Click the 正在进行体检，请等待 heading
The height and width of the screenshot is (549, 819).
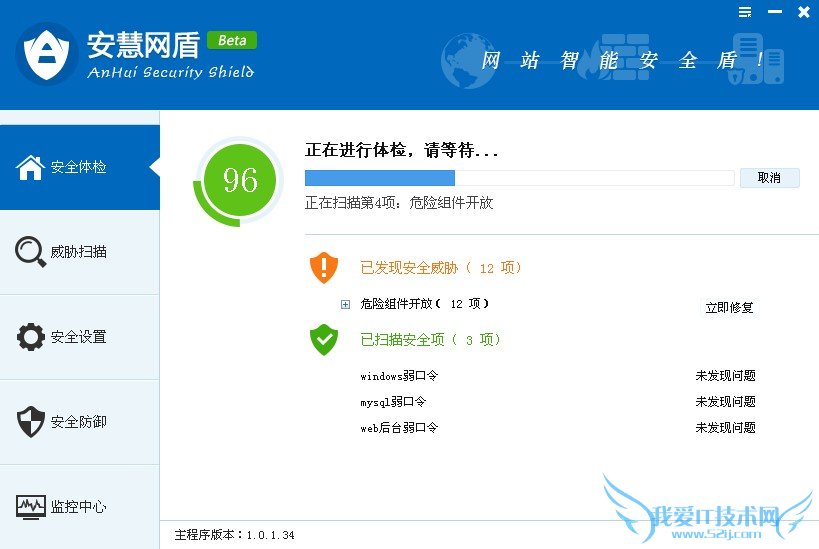(401, 150)
